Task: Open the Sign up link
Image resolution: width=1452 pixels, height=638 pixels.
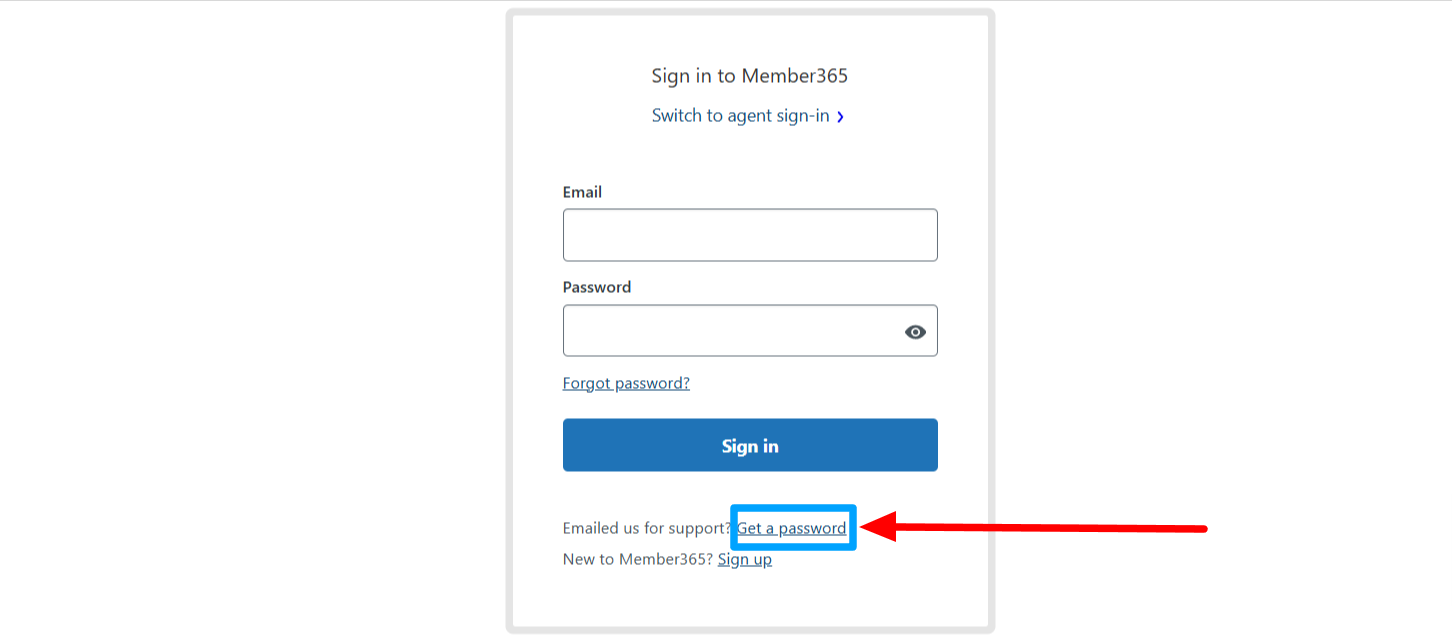Action: [745, 559]
